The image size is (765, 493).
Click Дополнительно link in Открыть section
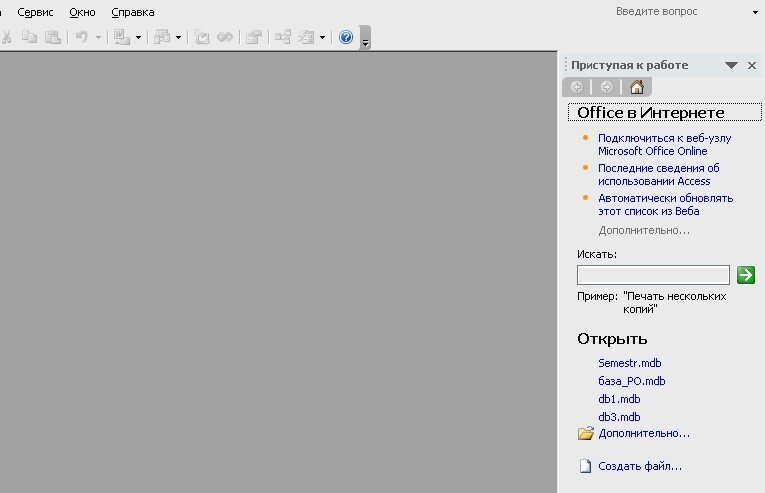(644, 433)
